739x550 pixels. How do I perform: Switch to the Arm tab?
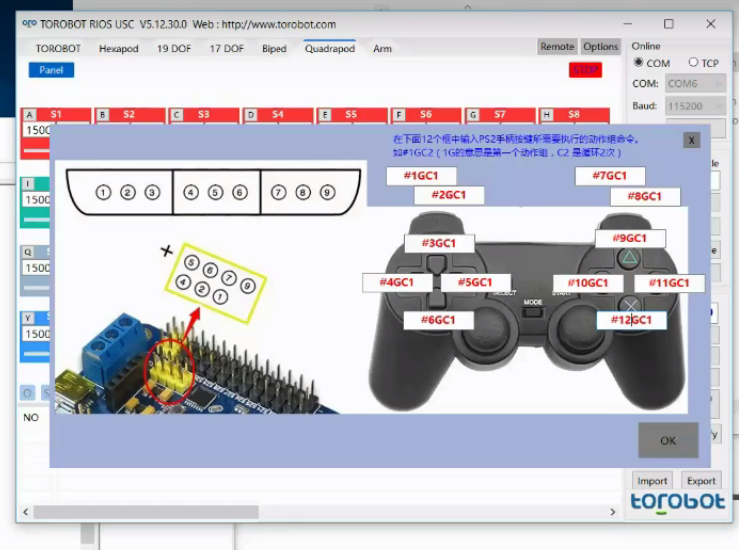382,49
